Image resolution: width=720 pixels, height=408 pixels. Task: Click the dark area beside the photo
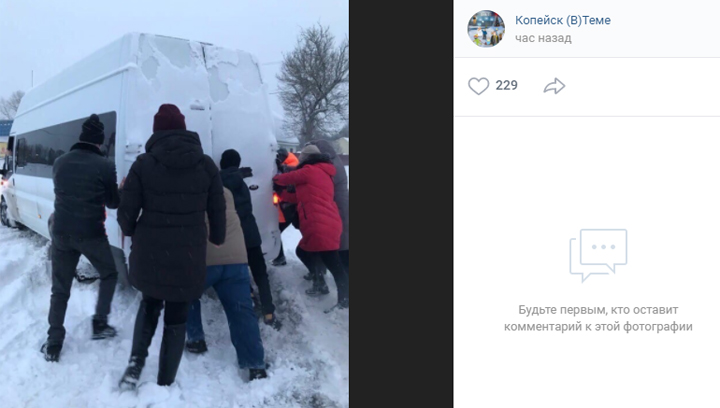coord(401,204)
